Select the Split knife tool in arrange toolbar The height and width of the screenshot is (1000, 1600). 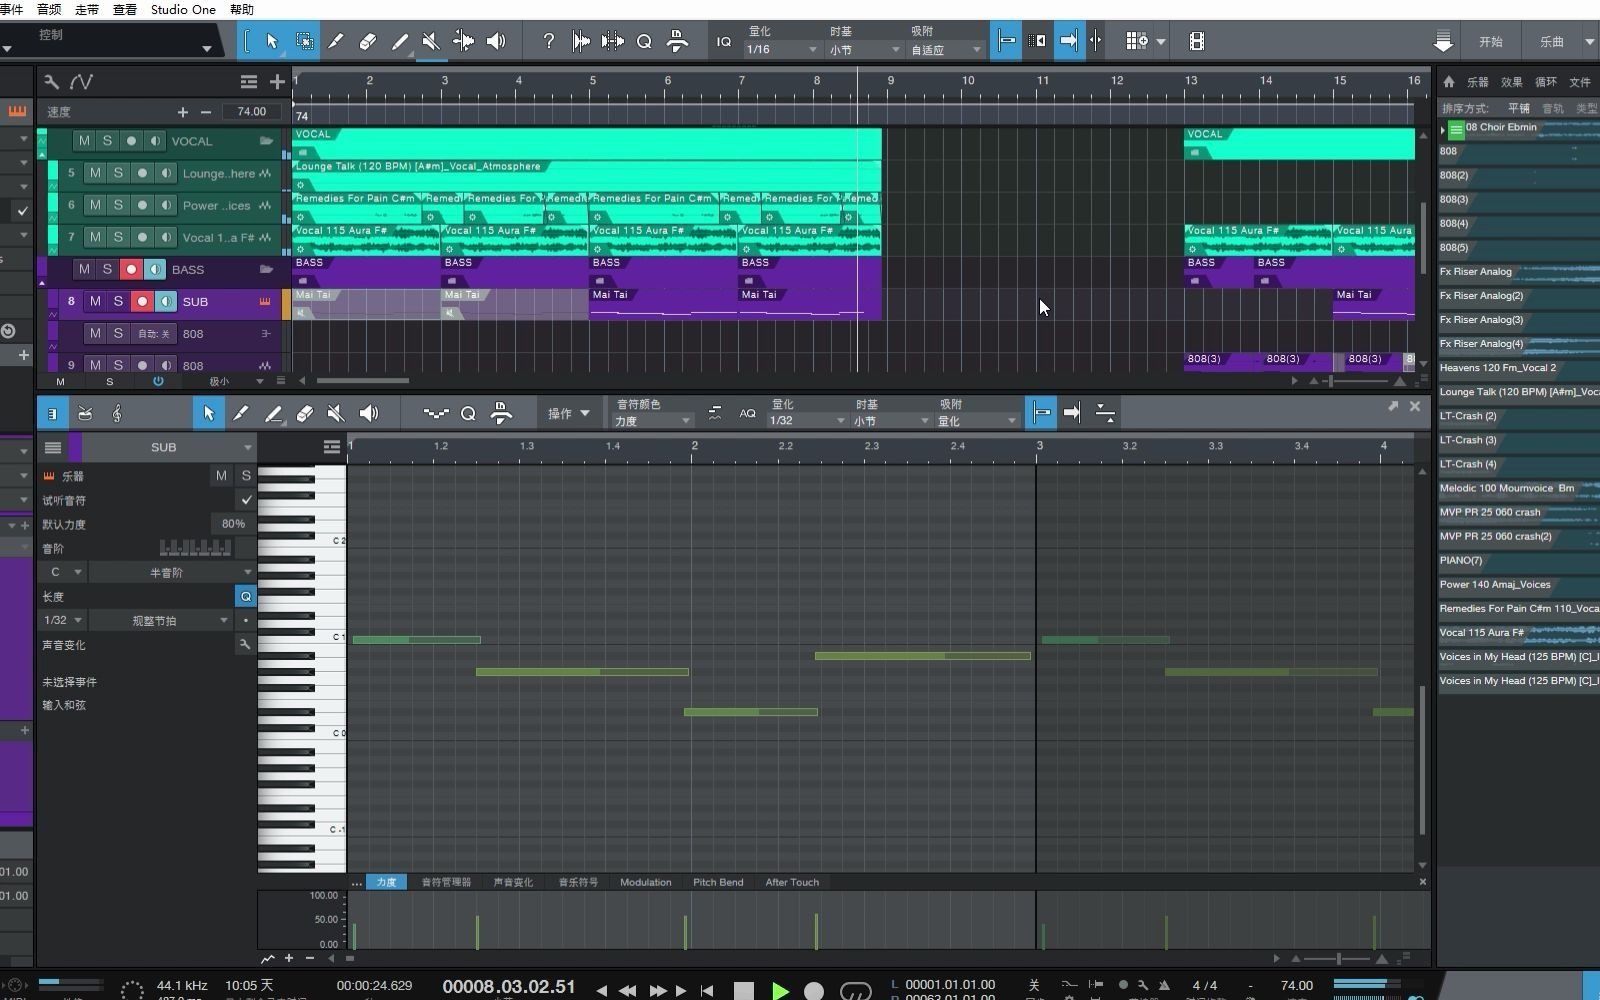336,41
